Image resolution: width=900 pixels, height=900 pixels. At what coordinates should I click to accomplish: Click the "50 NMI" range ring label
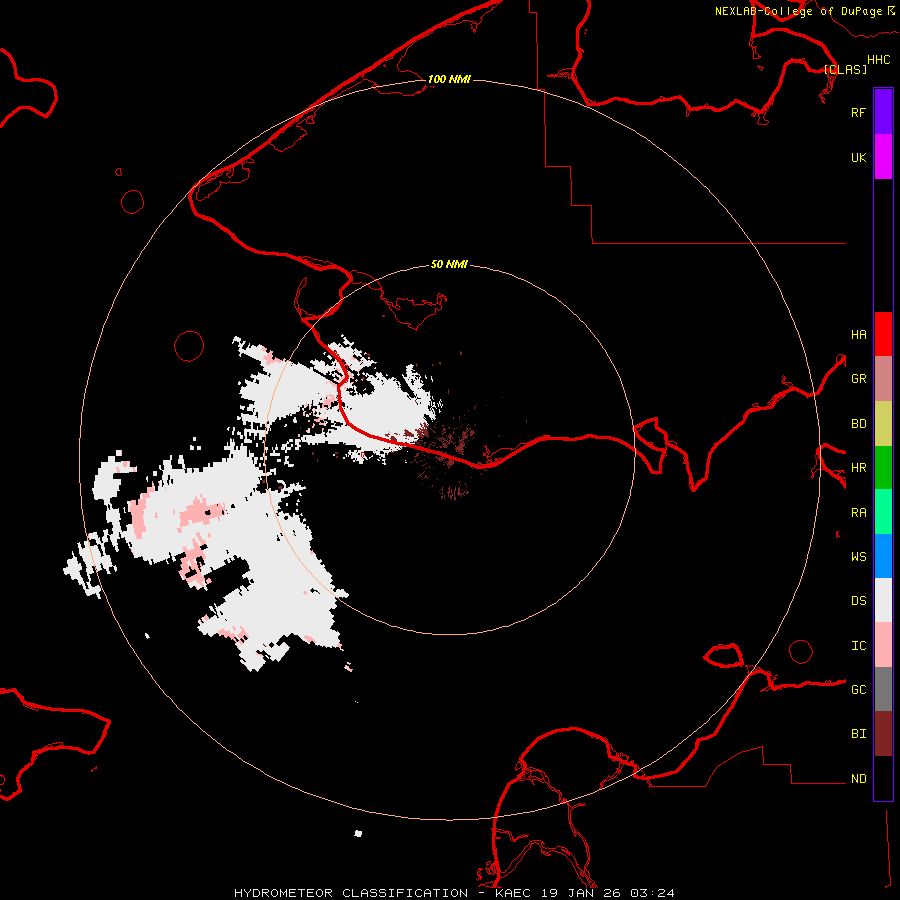tap(449, 265)
